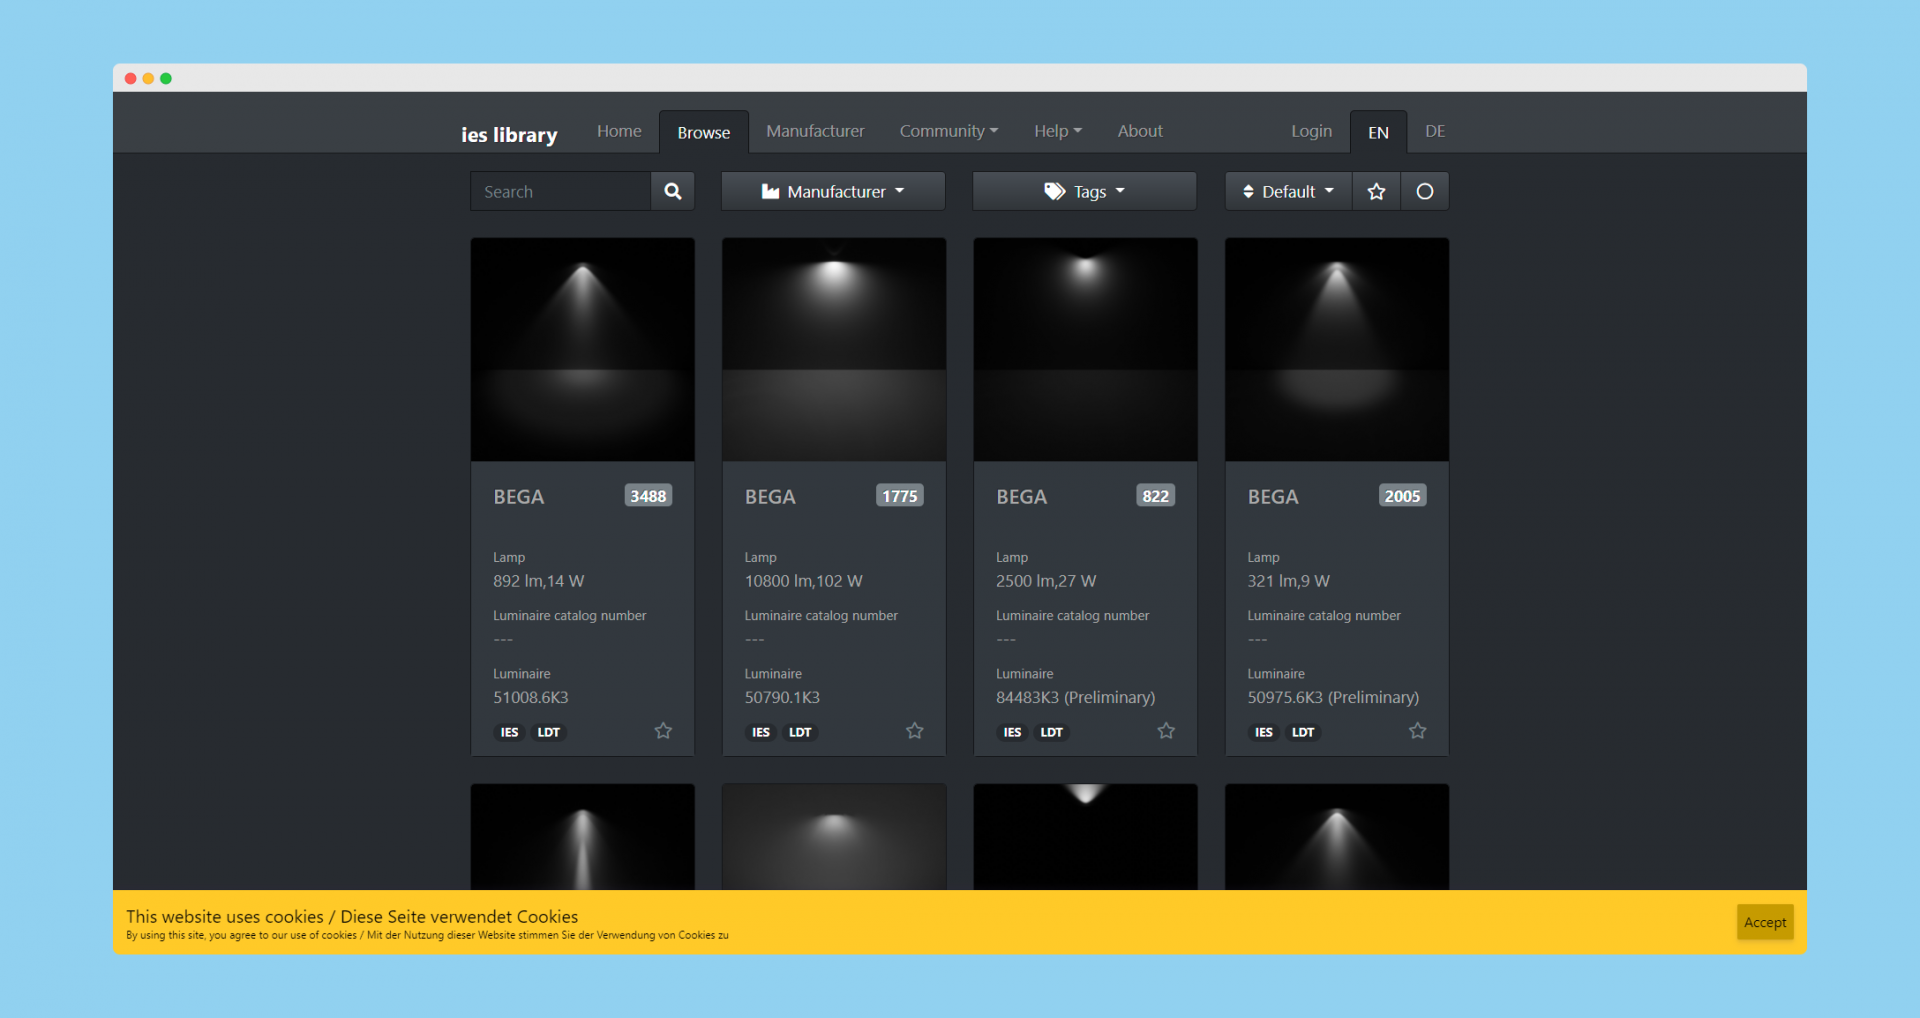Open the Manufacturer navigation link
This screenshot has width=1920, height=1018.
[x=815, y=131]
